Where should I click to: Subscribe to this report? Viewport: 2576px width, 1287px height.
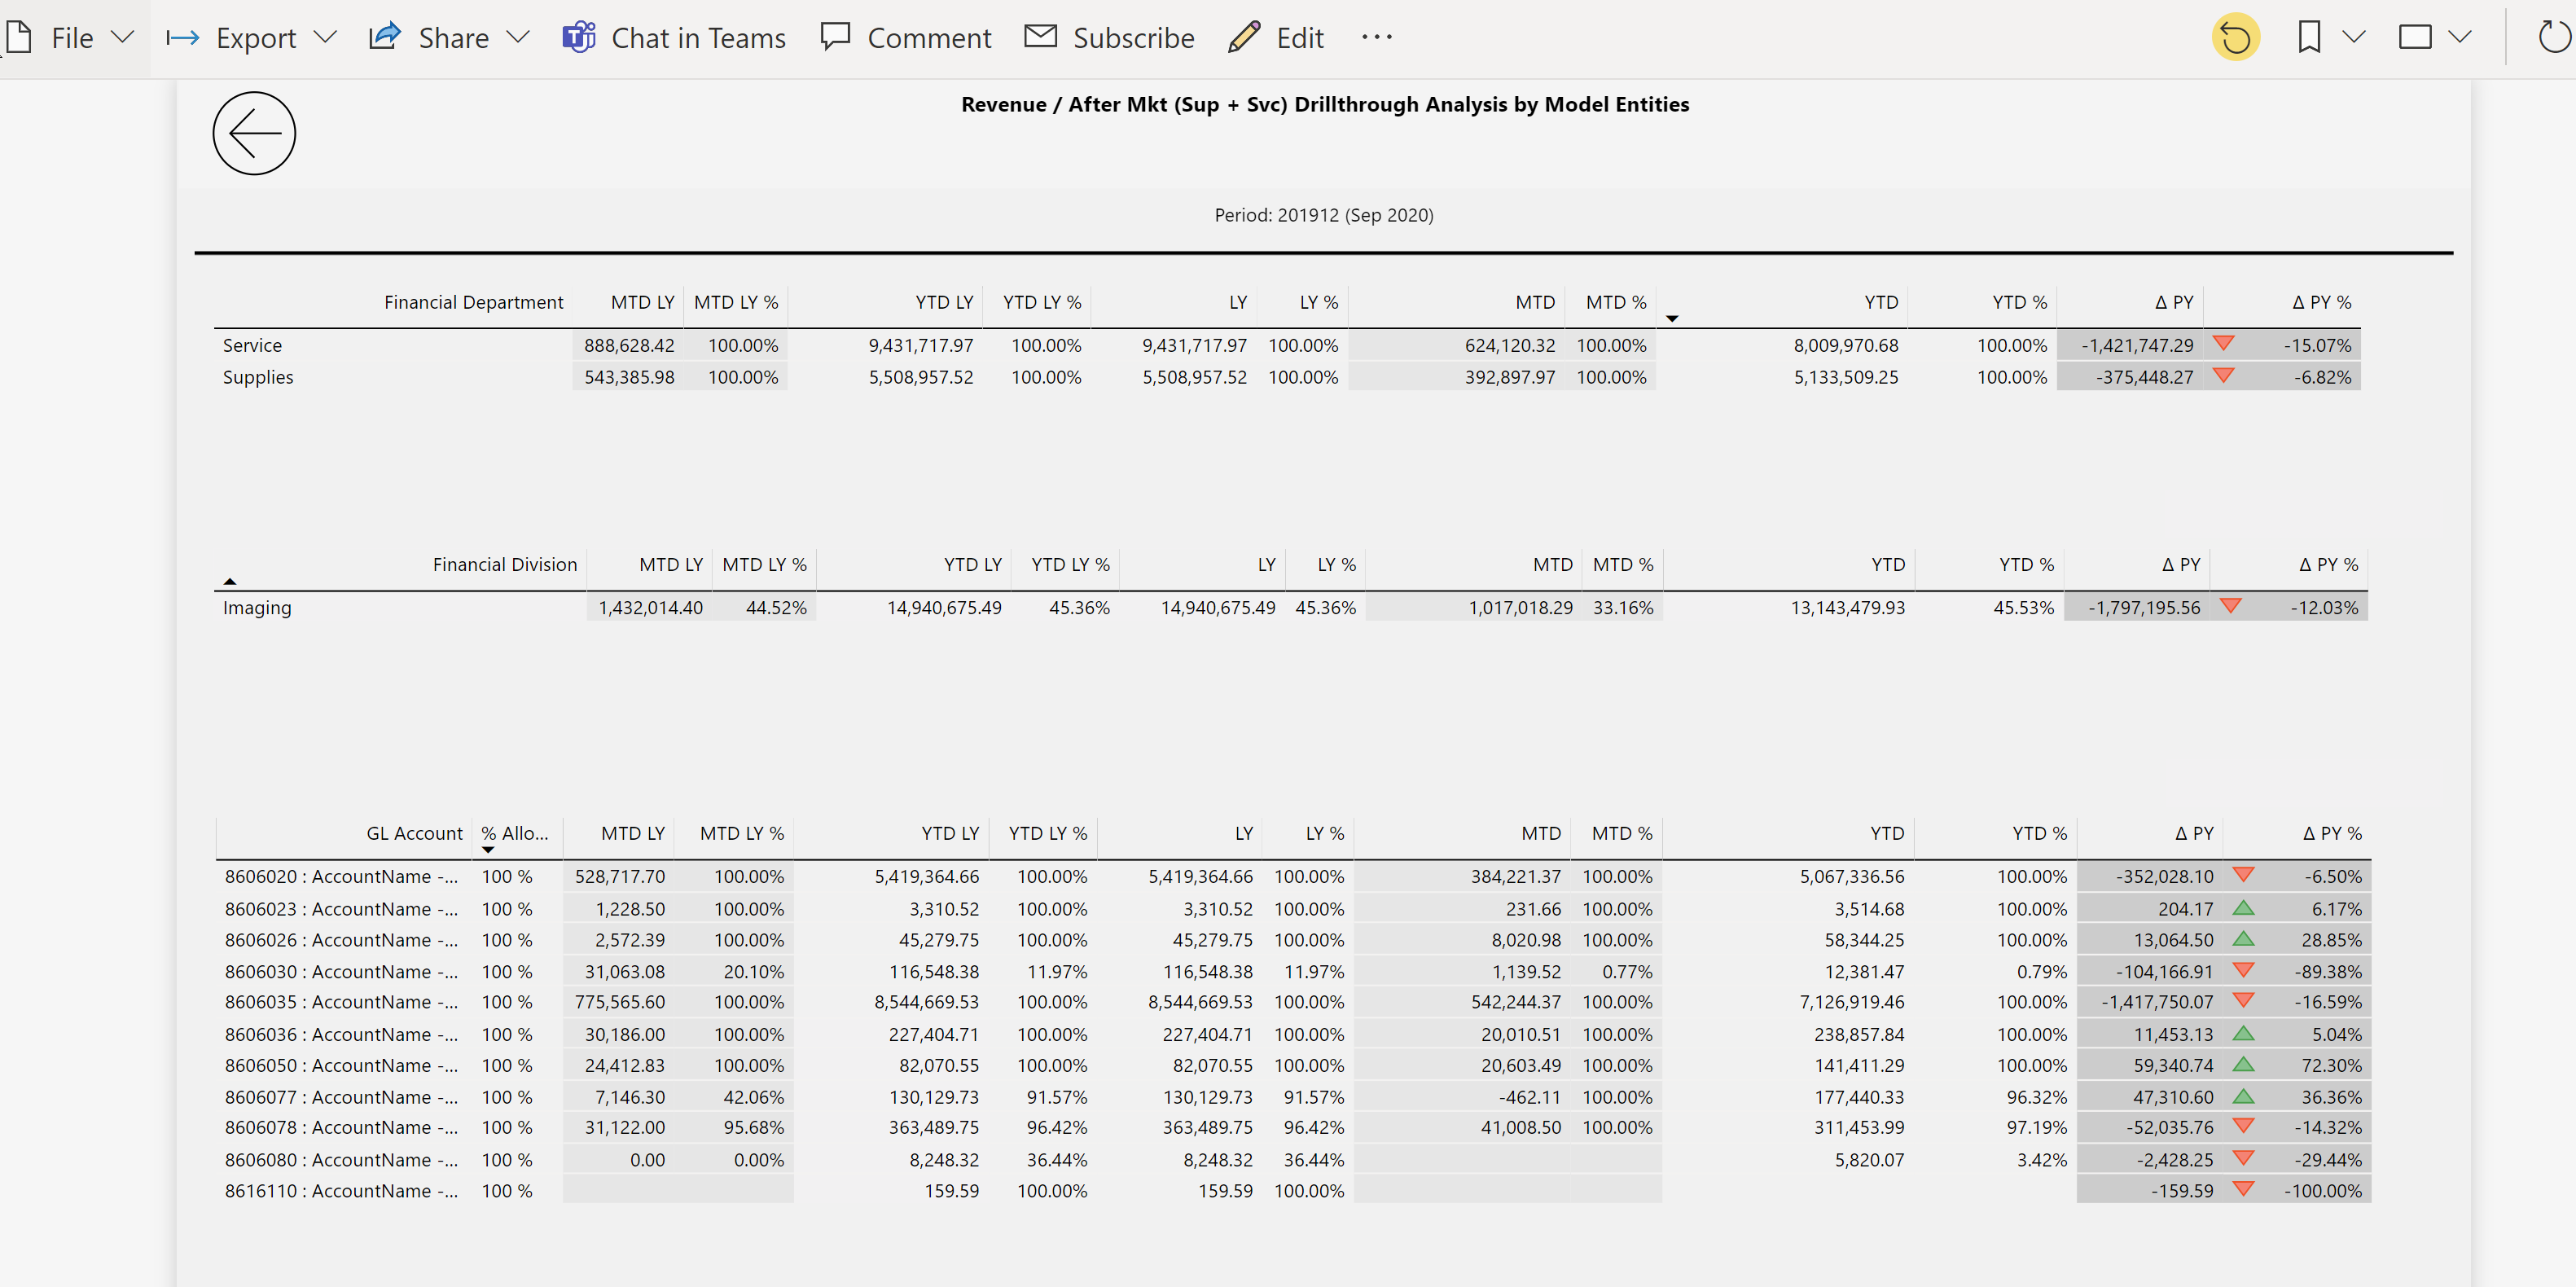(1110, 38)
